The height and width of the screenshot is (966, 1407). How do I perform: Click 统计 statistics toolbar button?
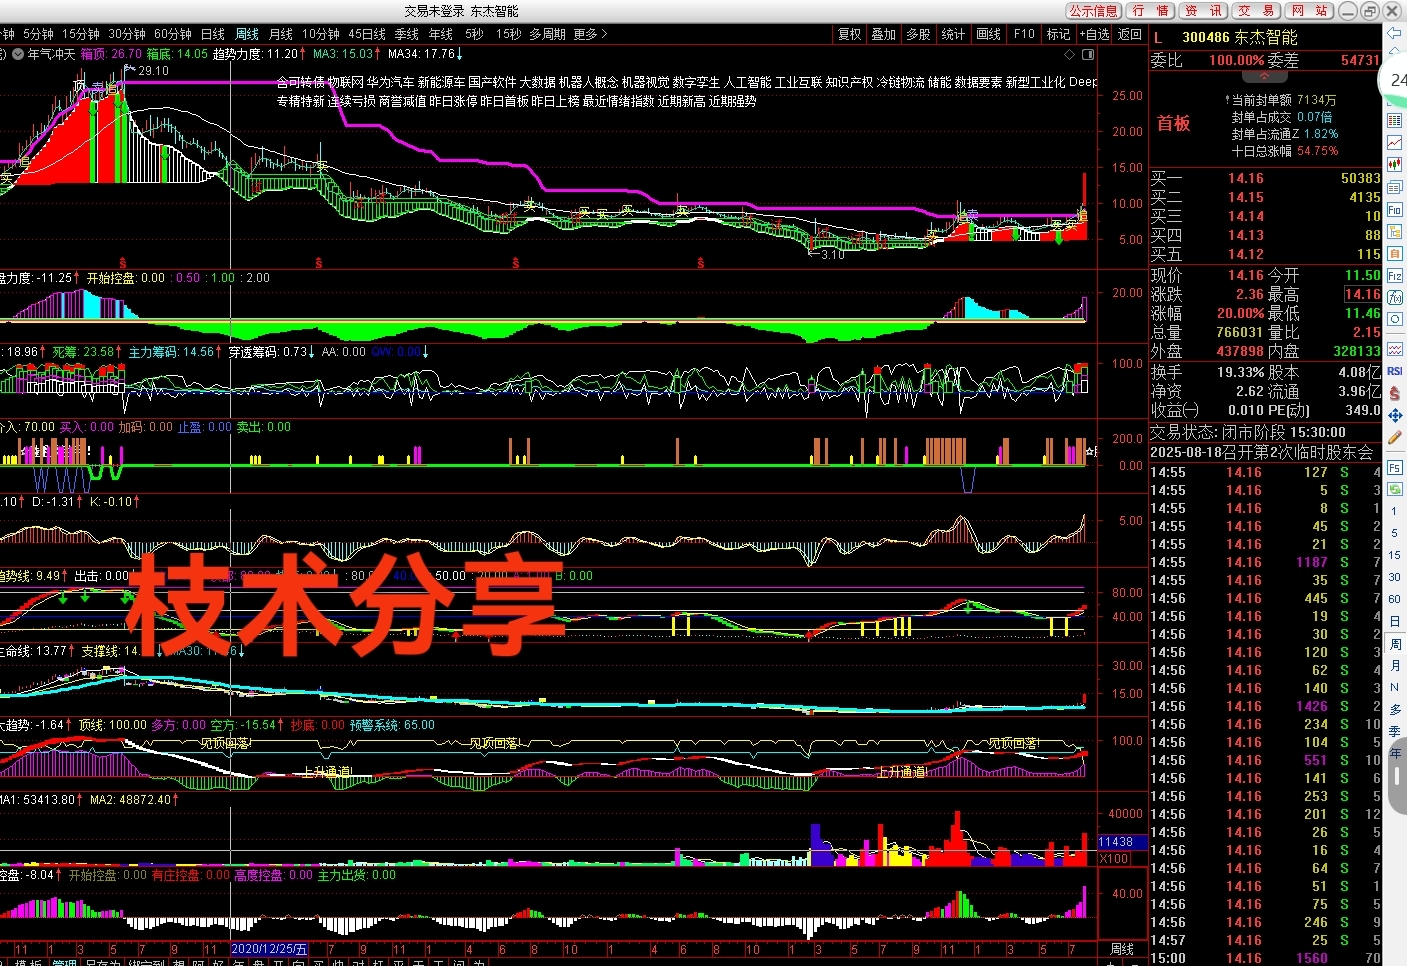953,34
